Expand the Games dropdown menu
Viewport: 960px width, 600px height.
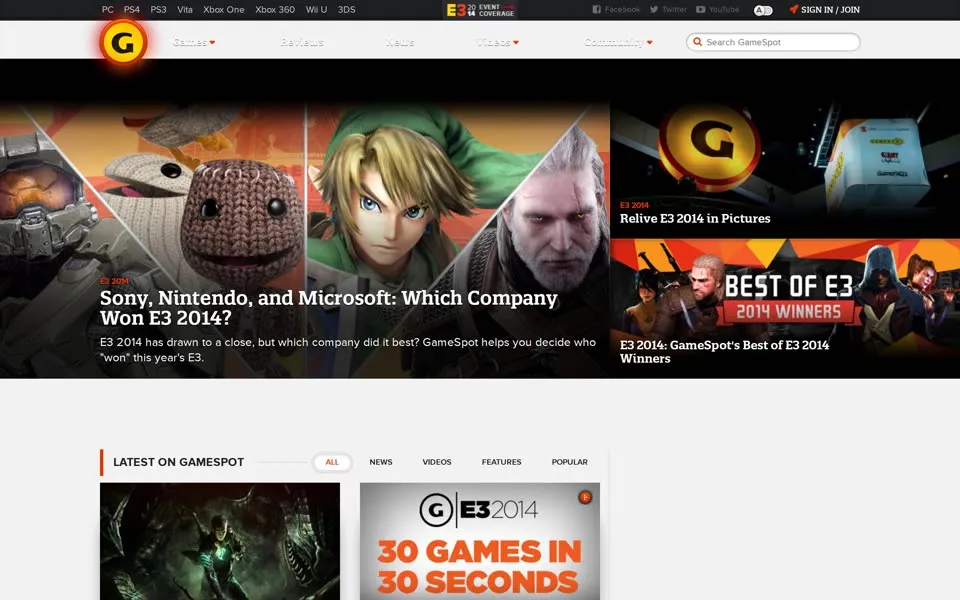pyautogui.click(x=194, y=42)
